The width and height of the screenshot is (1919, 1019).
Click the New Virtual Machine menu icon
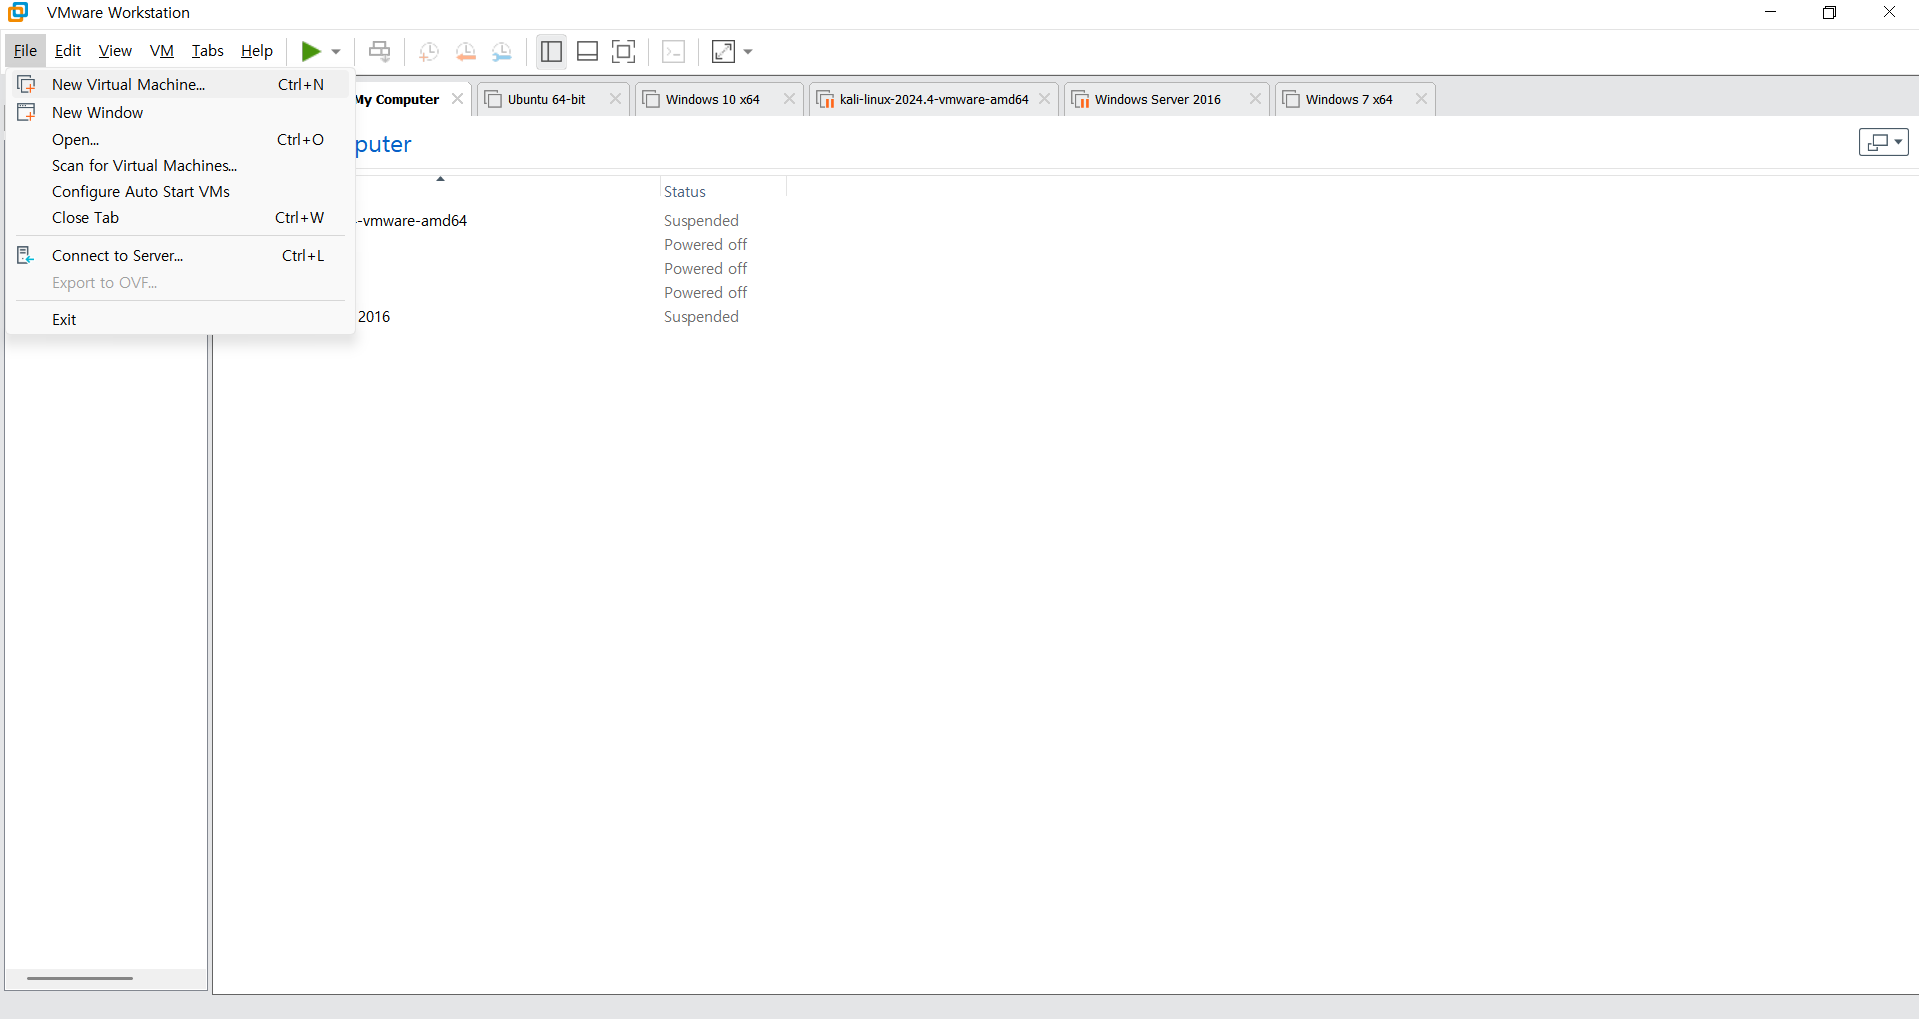click(27, 84)
